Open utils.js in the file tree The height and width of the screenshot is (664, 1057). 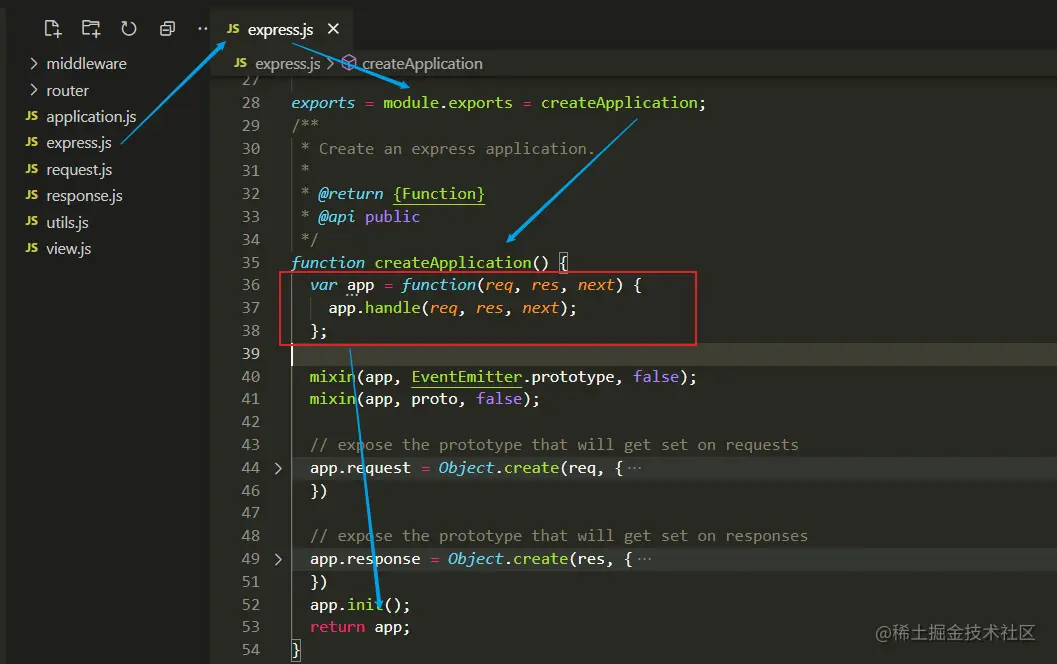point(67,222)
